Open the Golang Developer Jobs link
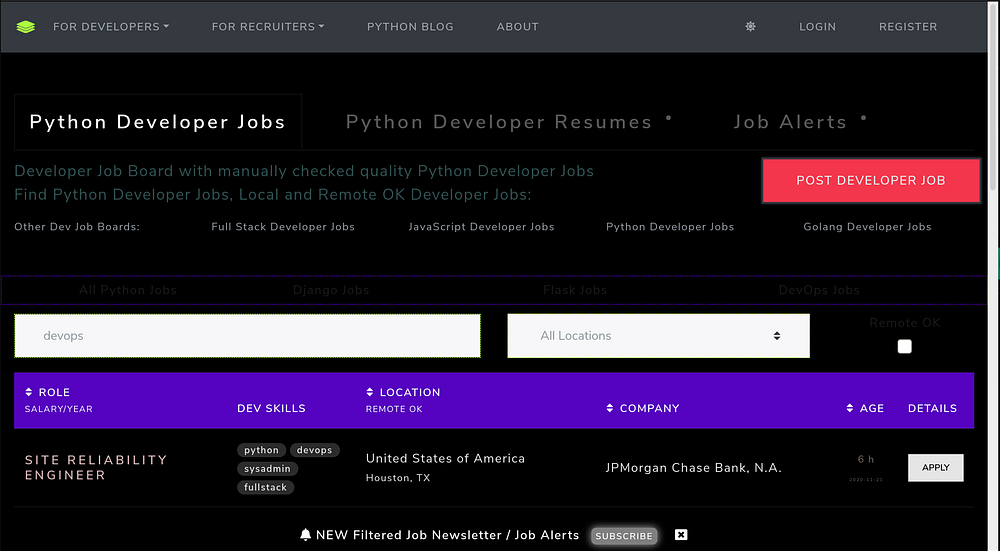1000x551 pixels. [x=867, y=227]
